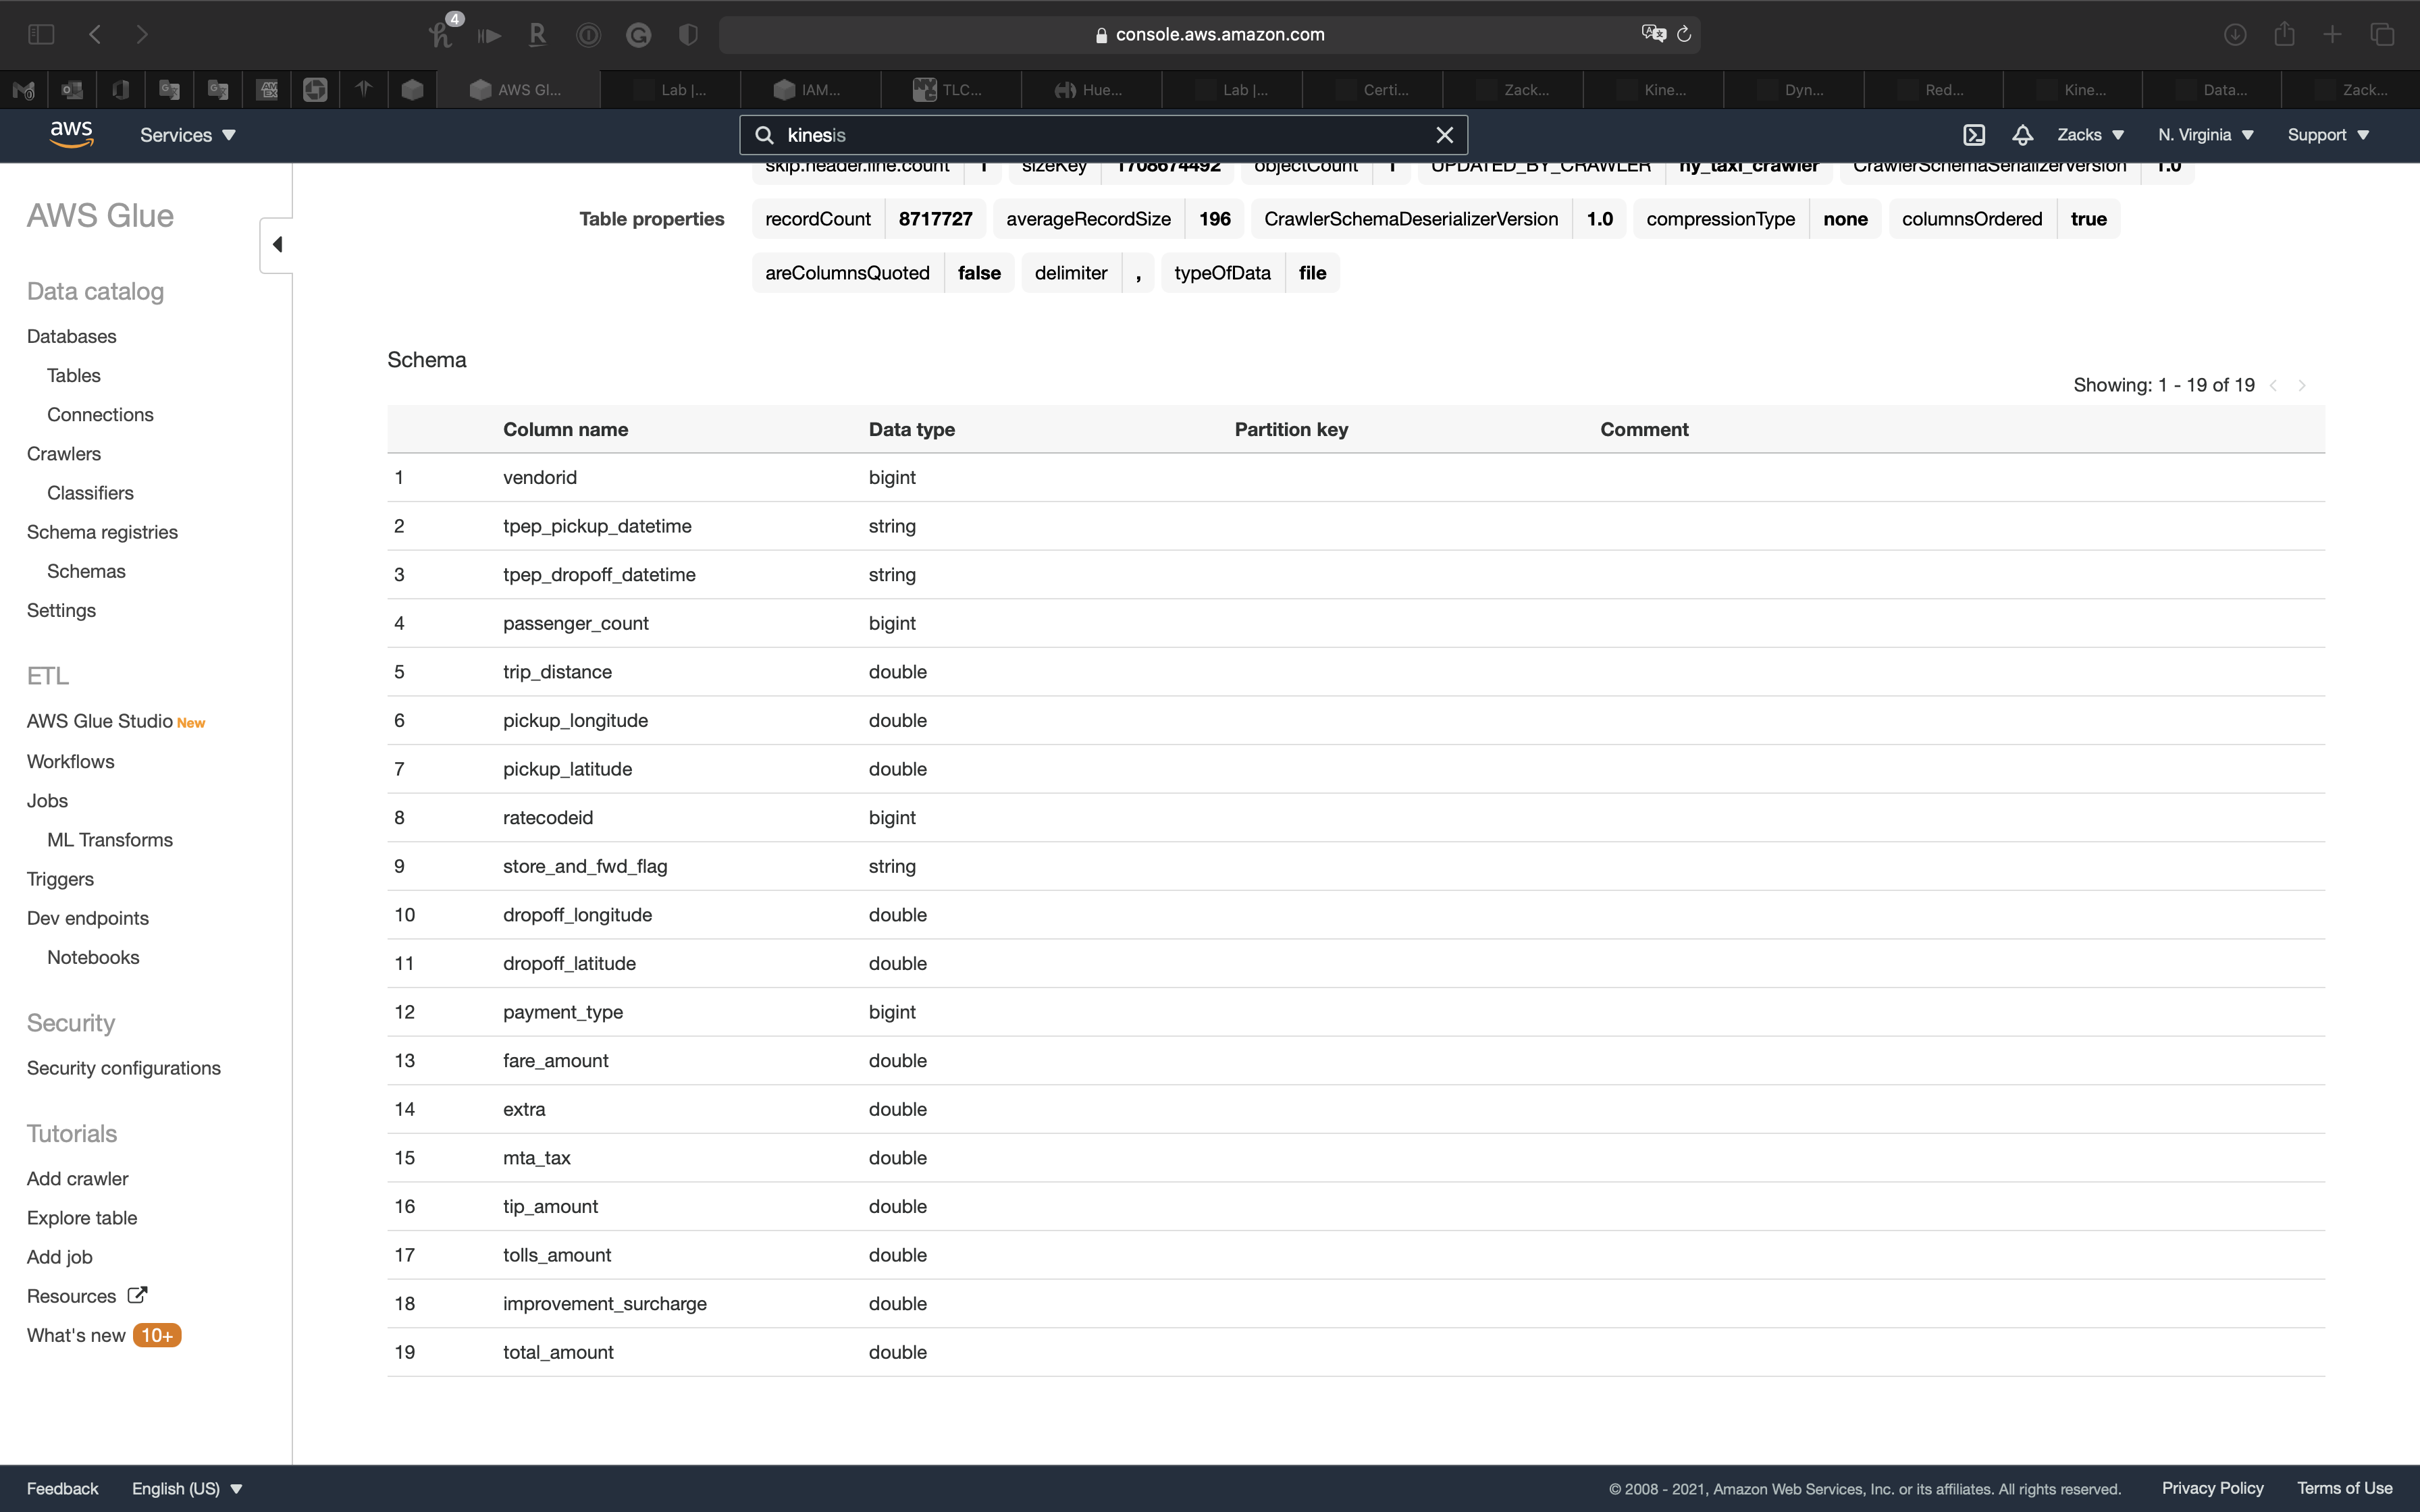This screenshot has height=1512, width=2420.
Task: Open AWS Glue Studio link
Action: tap(100, 721)
